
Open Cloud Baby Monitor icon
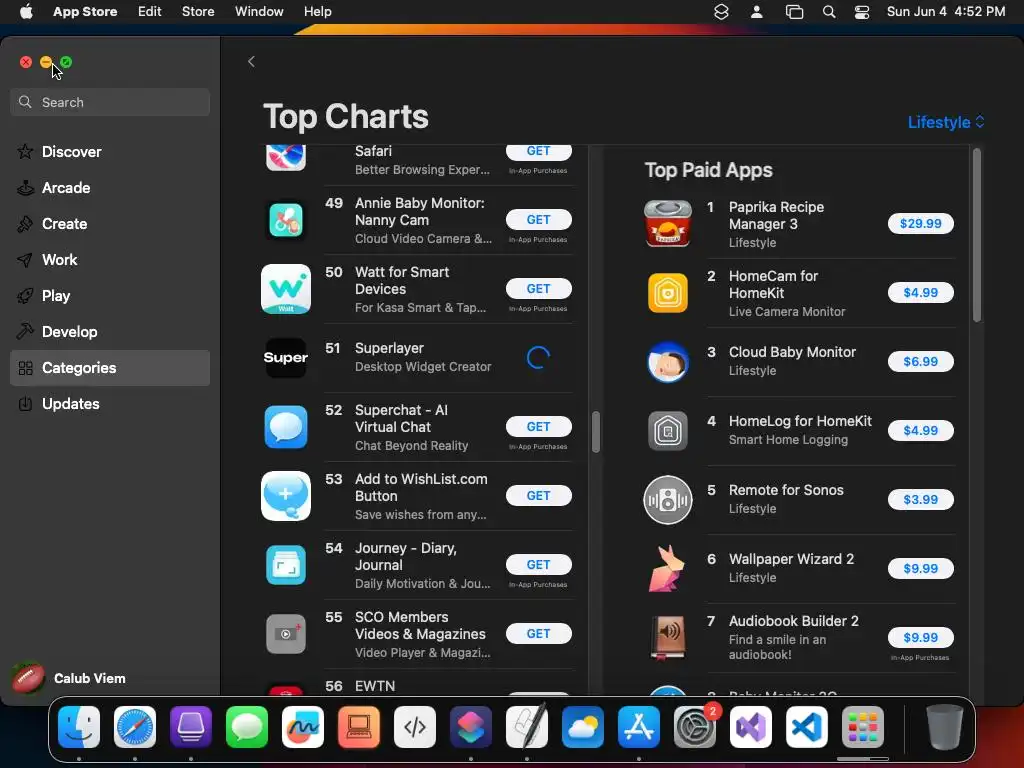coord(667,362)
